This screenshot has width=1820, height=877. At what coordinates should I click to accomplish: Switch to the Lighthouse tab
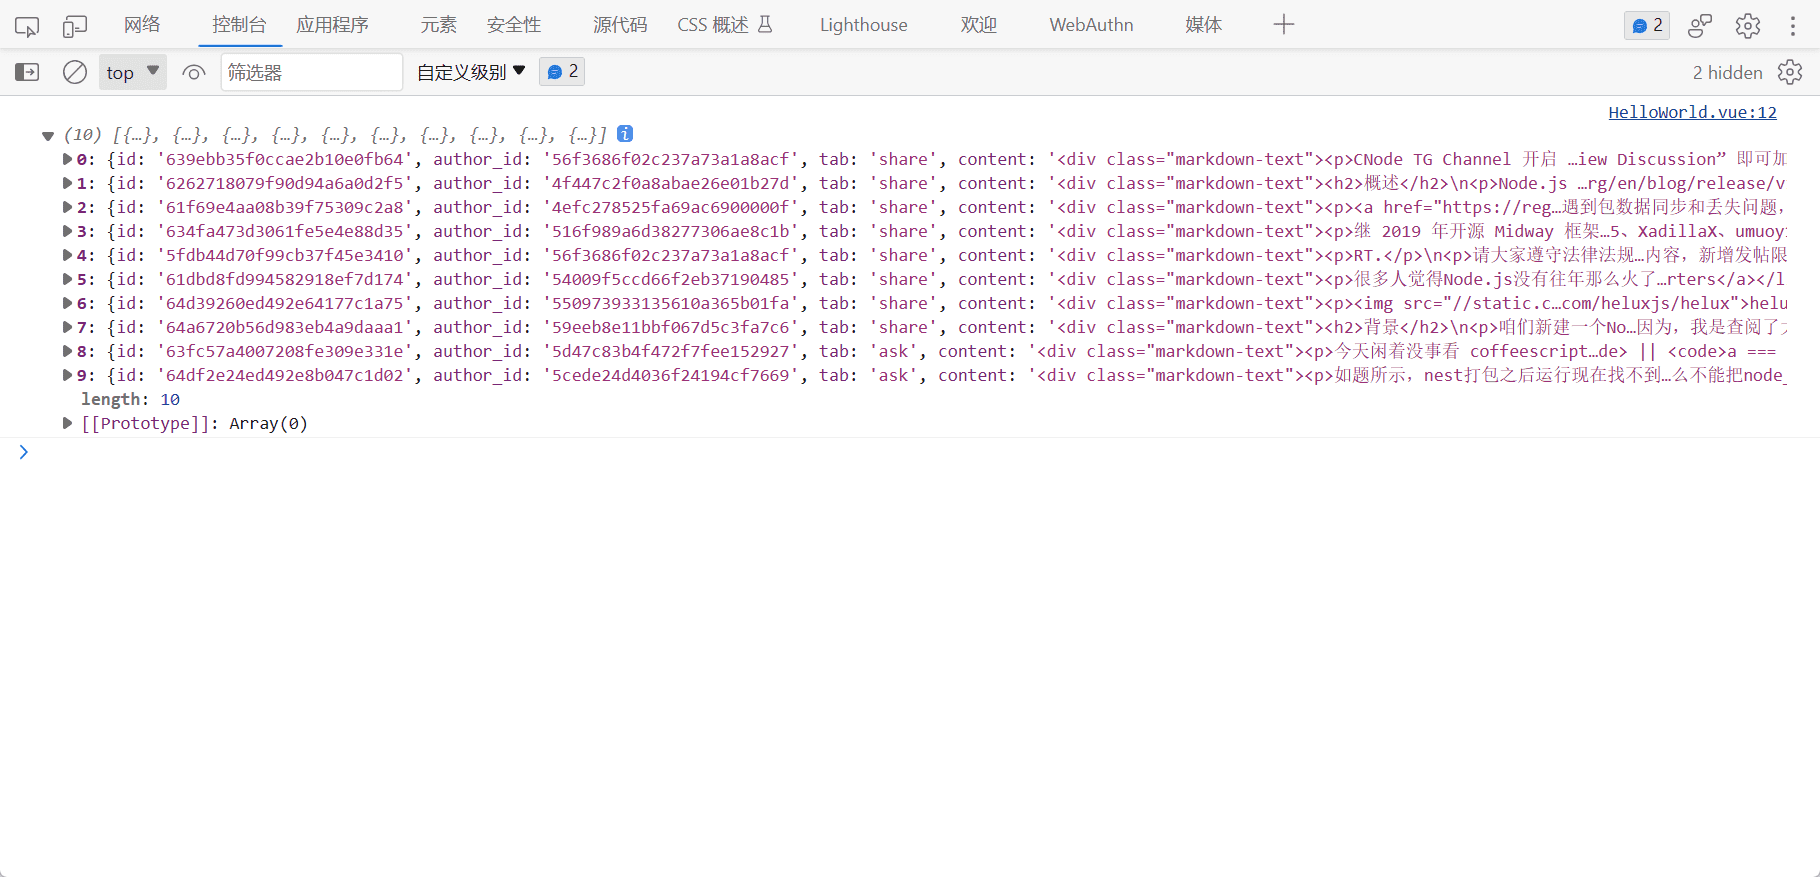[864, 25]
